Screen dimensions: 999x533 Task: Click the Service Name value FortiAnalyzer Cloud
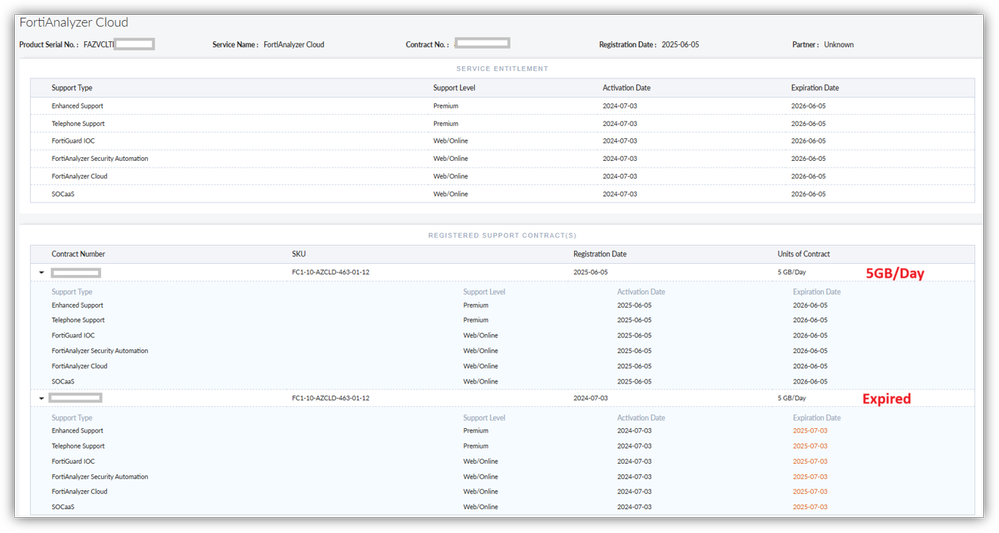[x=294, y=45]
